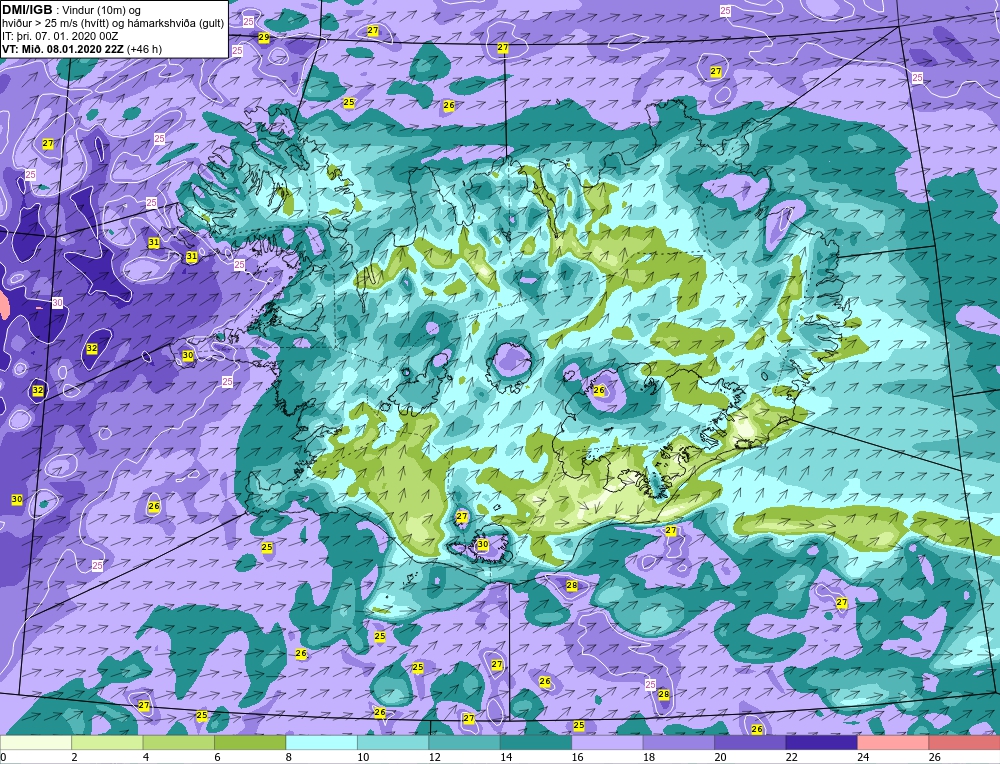This screenshot has height=764, width=1000.
Task: Click the white-boxed 30 contour label
Action: coord(57,302)
